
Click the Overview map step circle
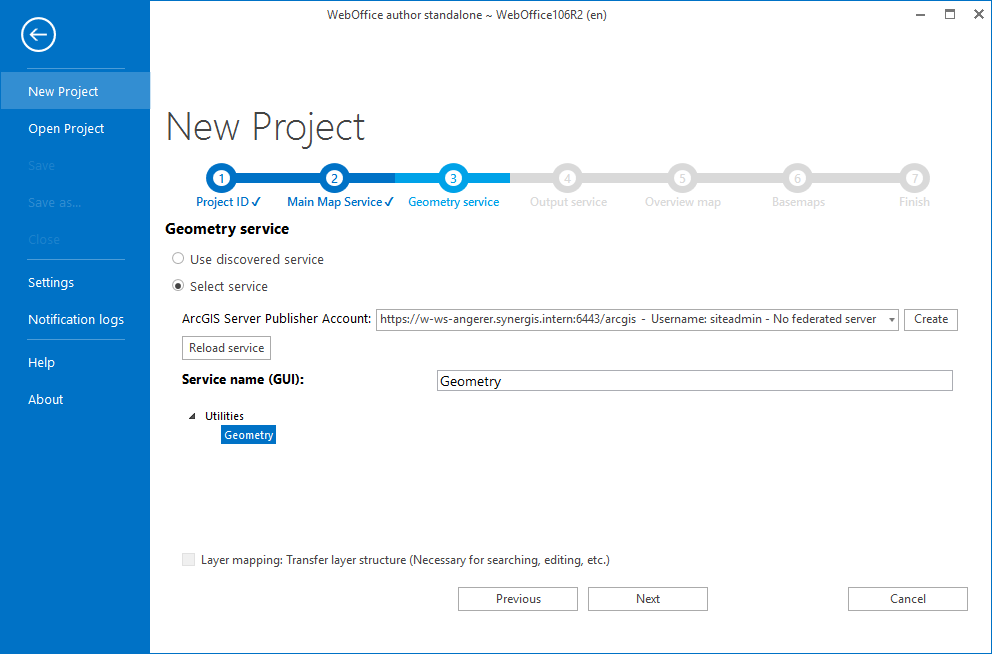coord(682,177)
